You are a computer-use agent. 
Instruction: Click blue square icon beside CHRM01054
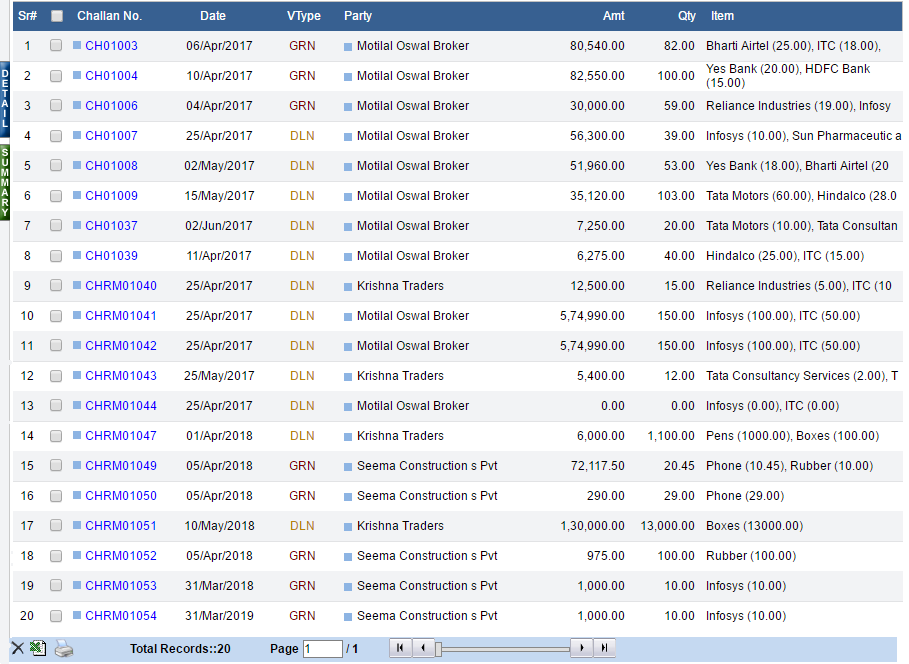pos(77,615)
